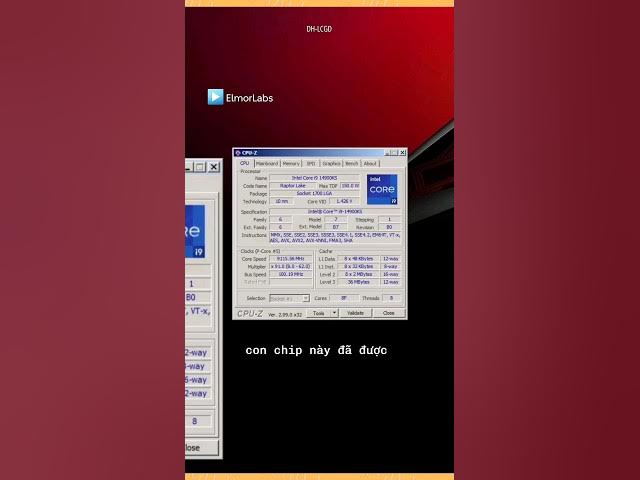This screenshot has height=480, width=640.
Task: Show the About tab
Action: click(x=370, y=163)
